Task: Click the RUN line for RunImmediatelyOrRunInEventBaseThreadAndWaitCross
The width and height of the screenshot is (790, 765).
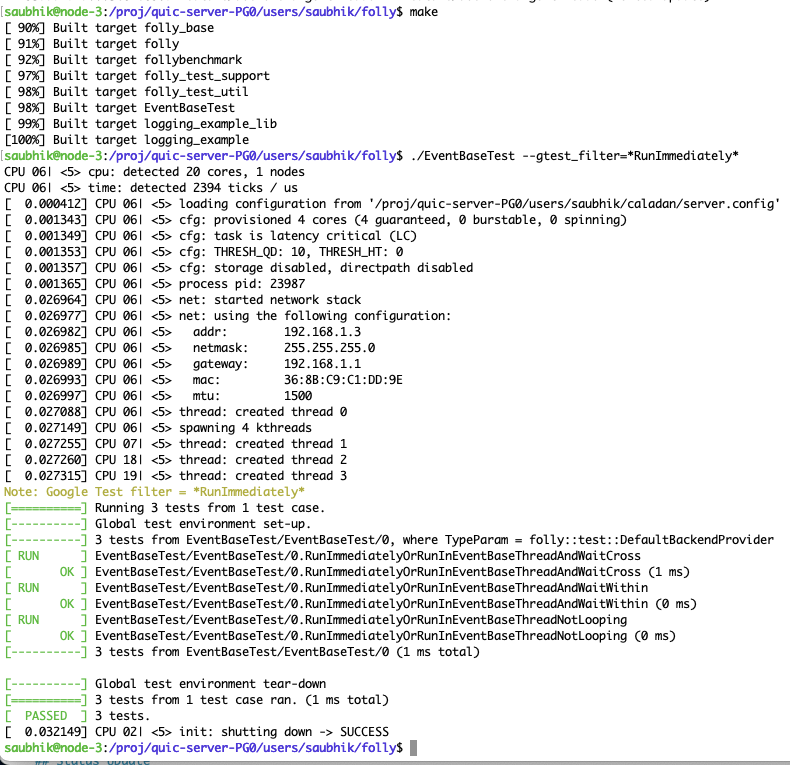Action: click(323, 556)
